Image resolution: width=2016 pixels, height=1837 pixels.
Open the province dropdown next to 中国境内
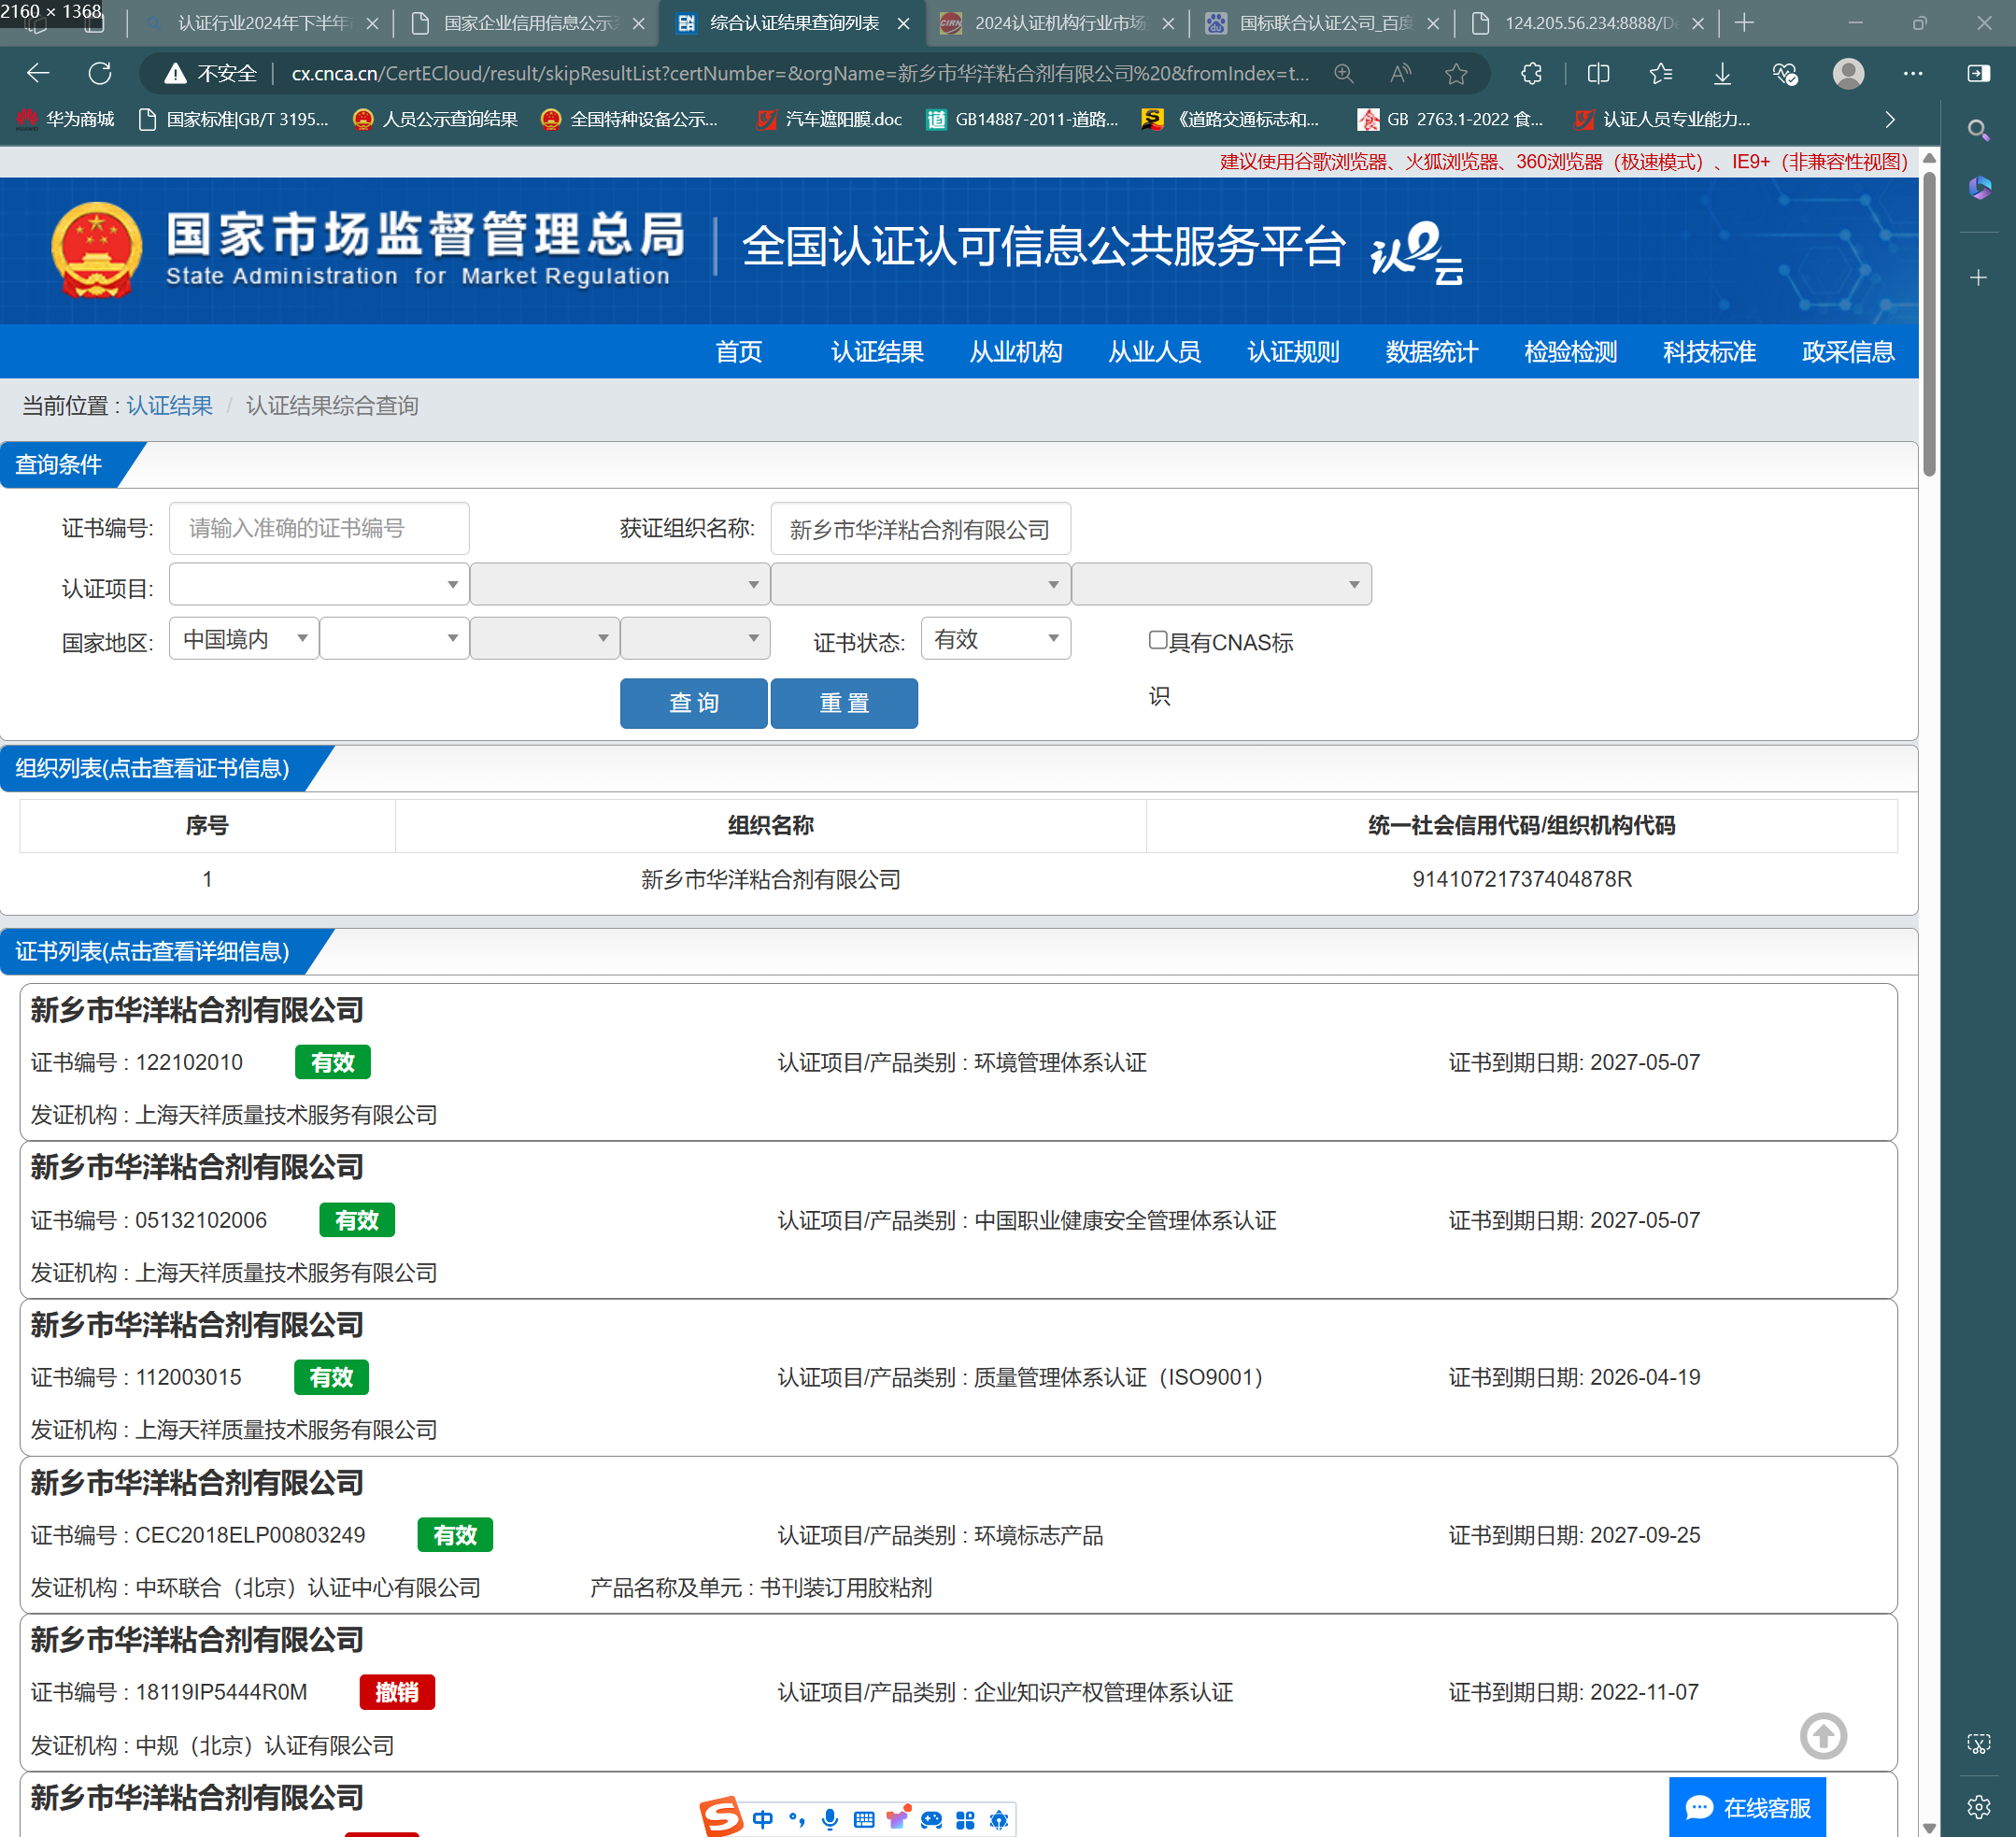(x=394, y=639)
